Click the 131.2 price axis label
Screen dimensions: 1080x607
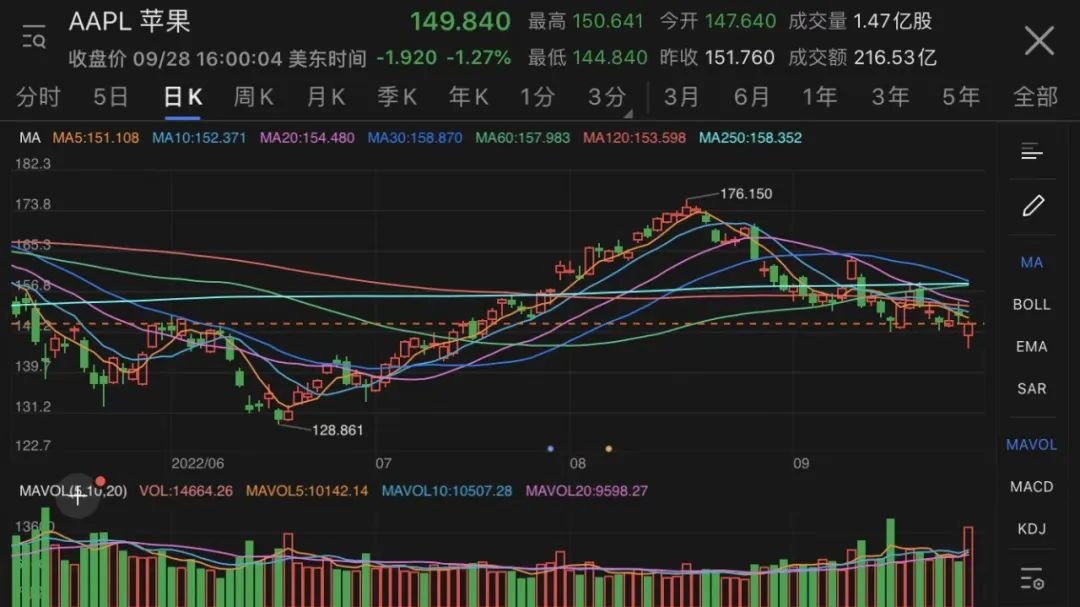click(32, 407)
